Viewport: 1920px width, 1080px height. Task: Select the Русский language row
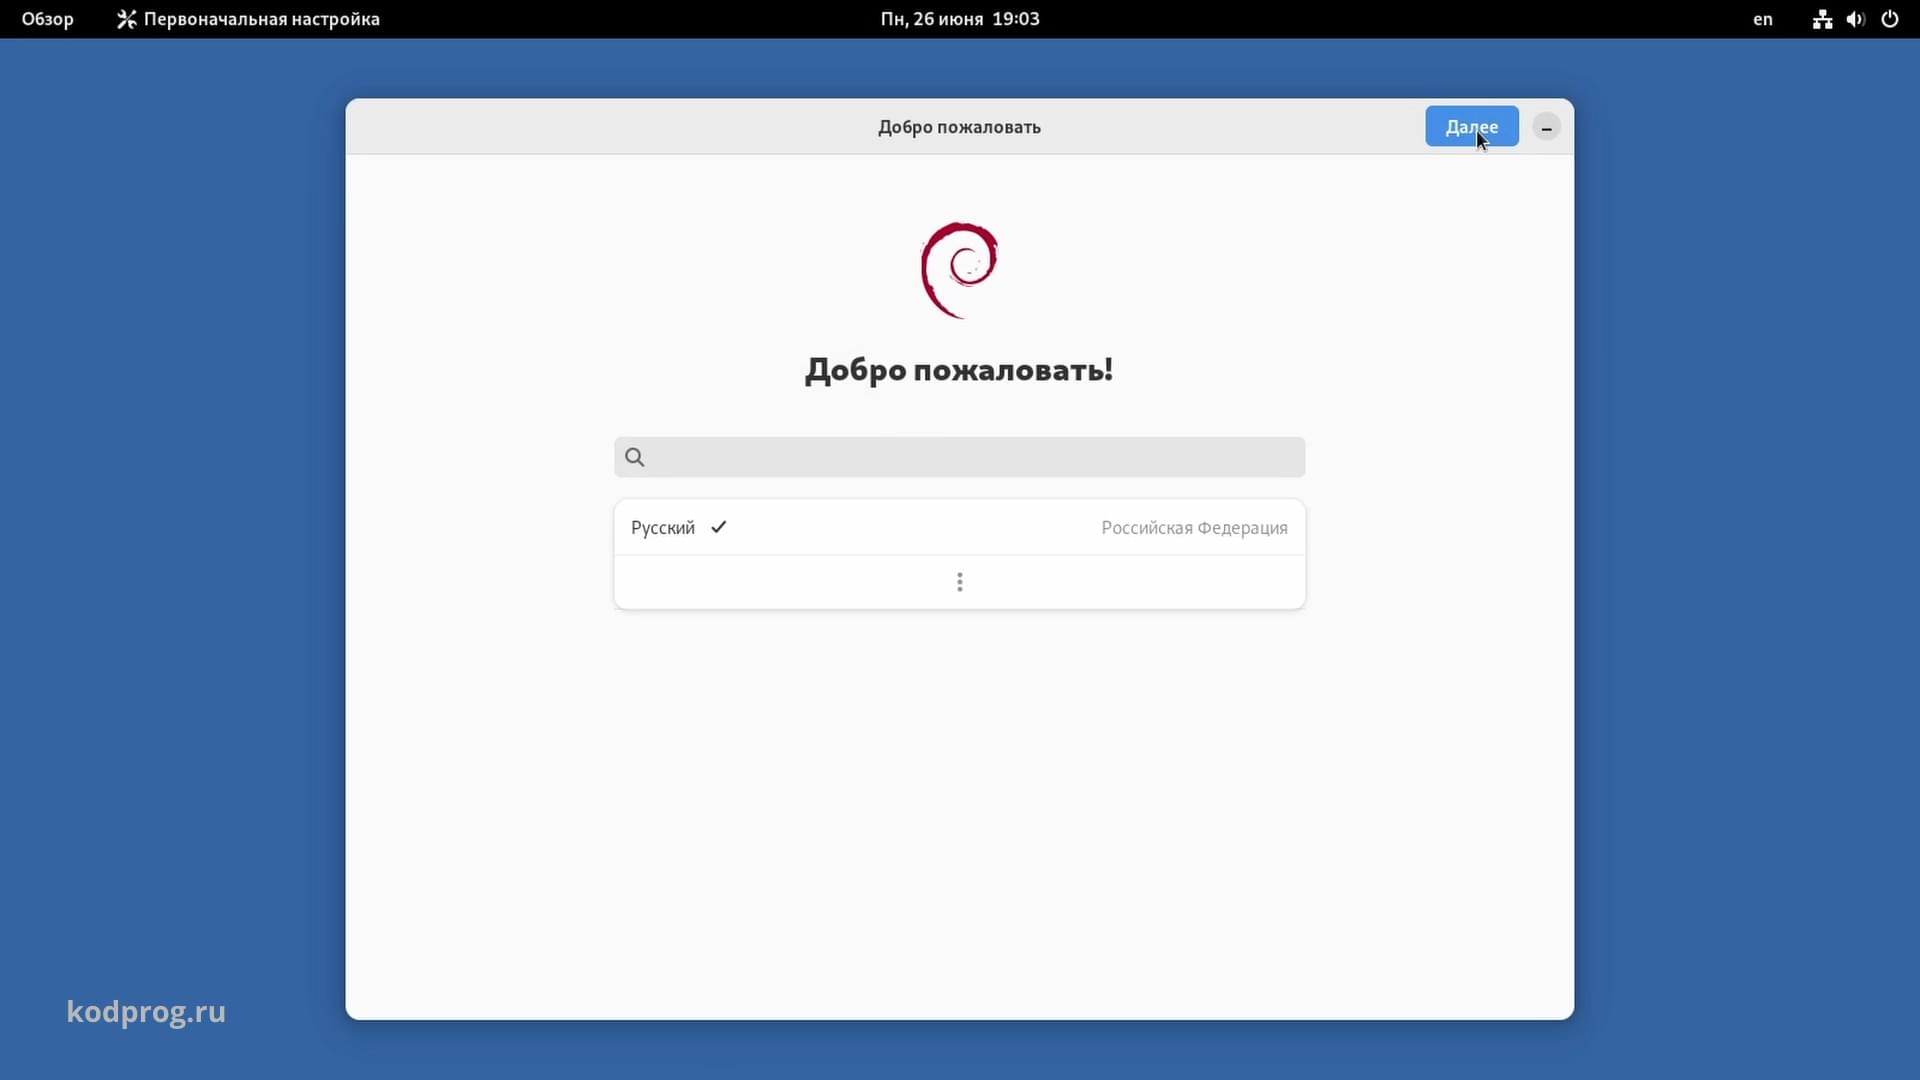[x=959, y=528]
